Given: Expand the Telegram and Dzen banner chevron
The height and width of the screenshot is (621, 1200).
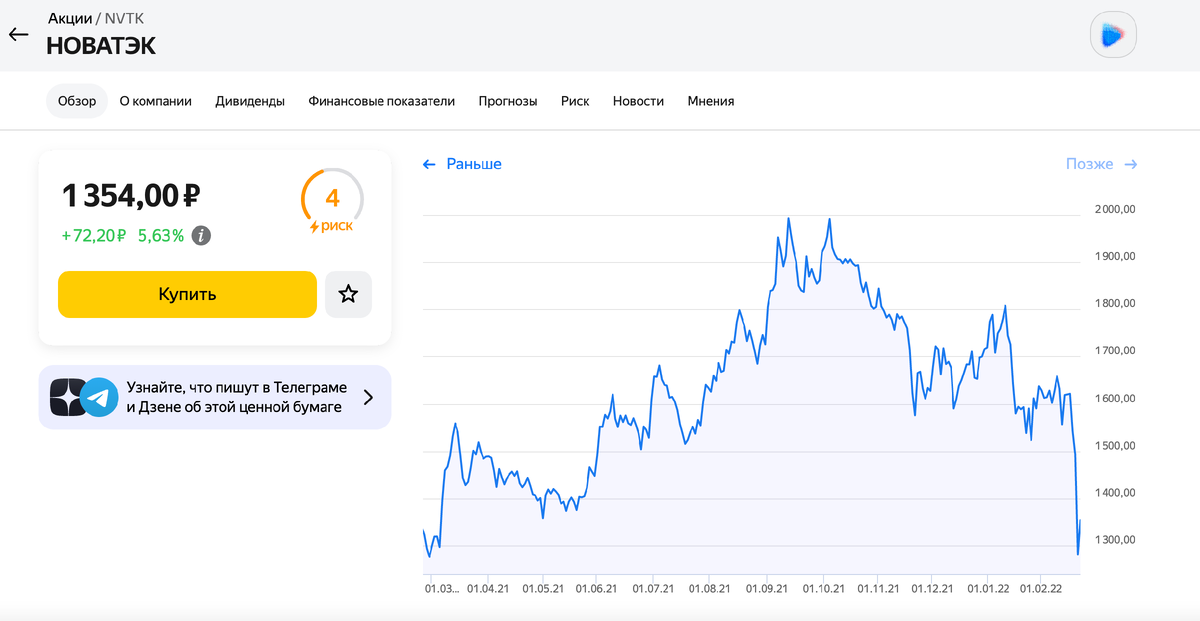Looking at the screenshot, I should 368,397.
